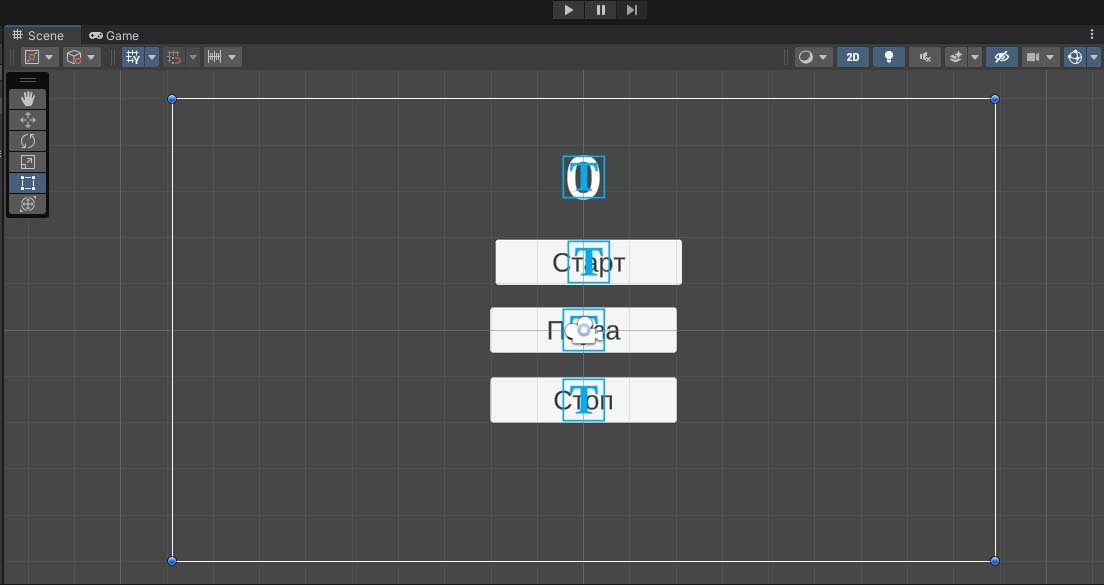The height and width of the screenshot is (585, 1104).
Task: Switch to the Game tab
Action: click(114, 35)
